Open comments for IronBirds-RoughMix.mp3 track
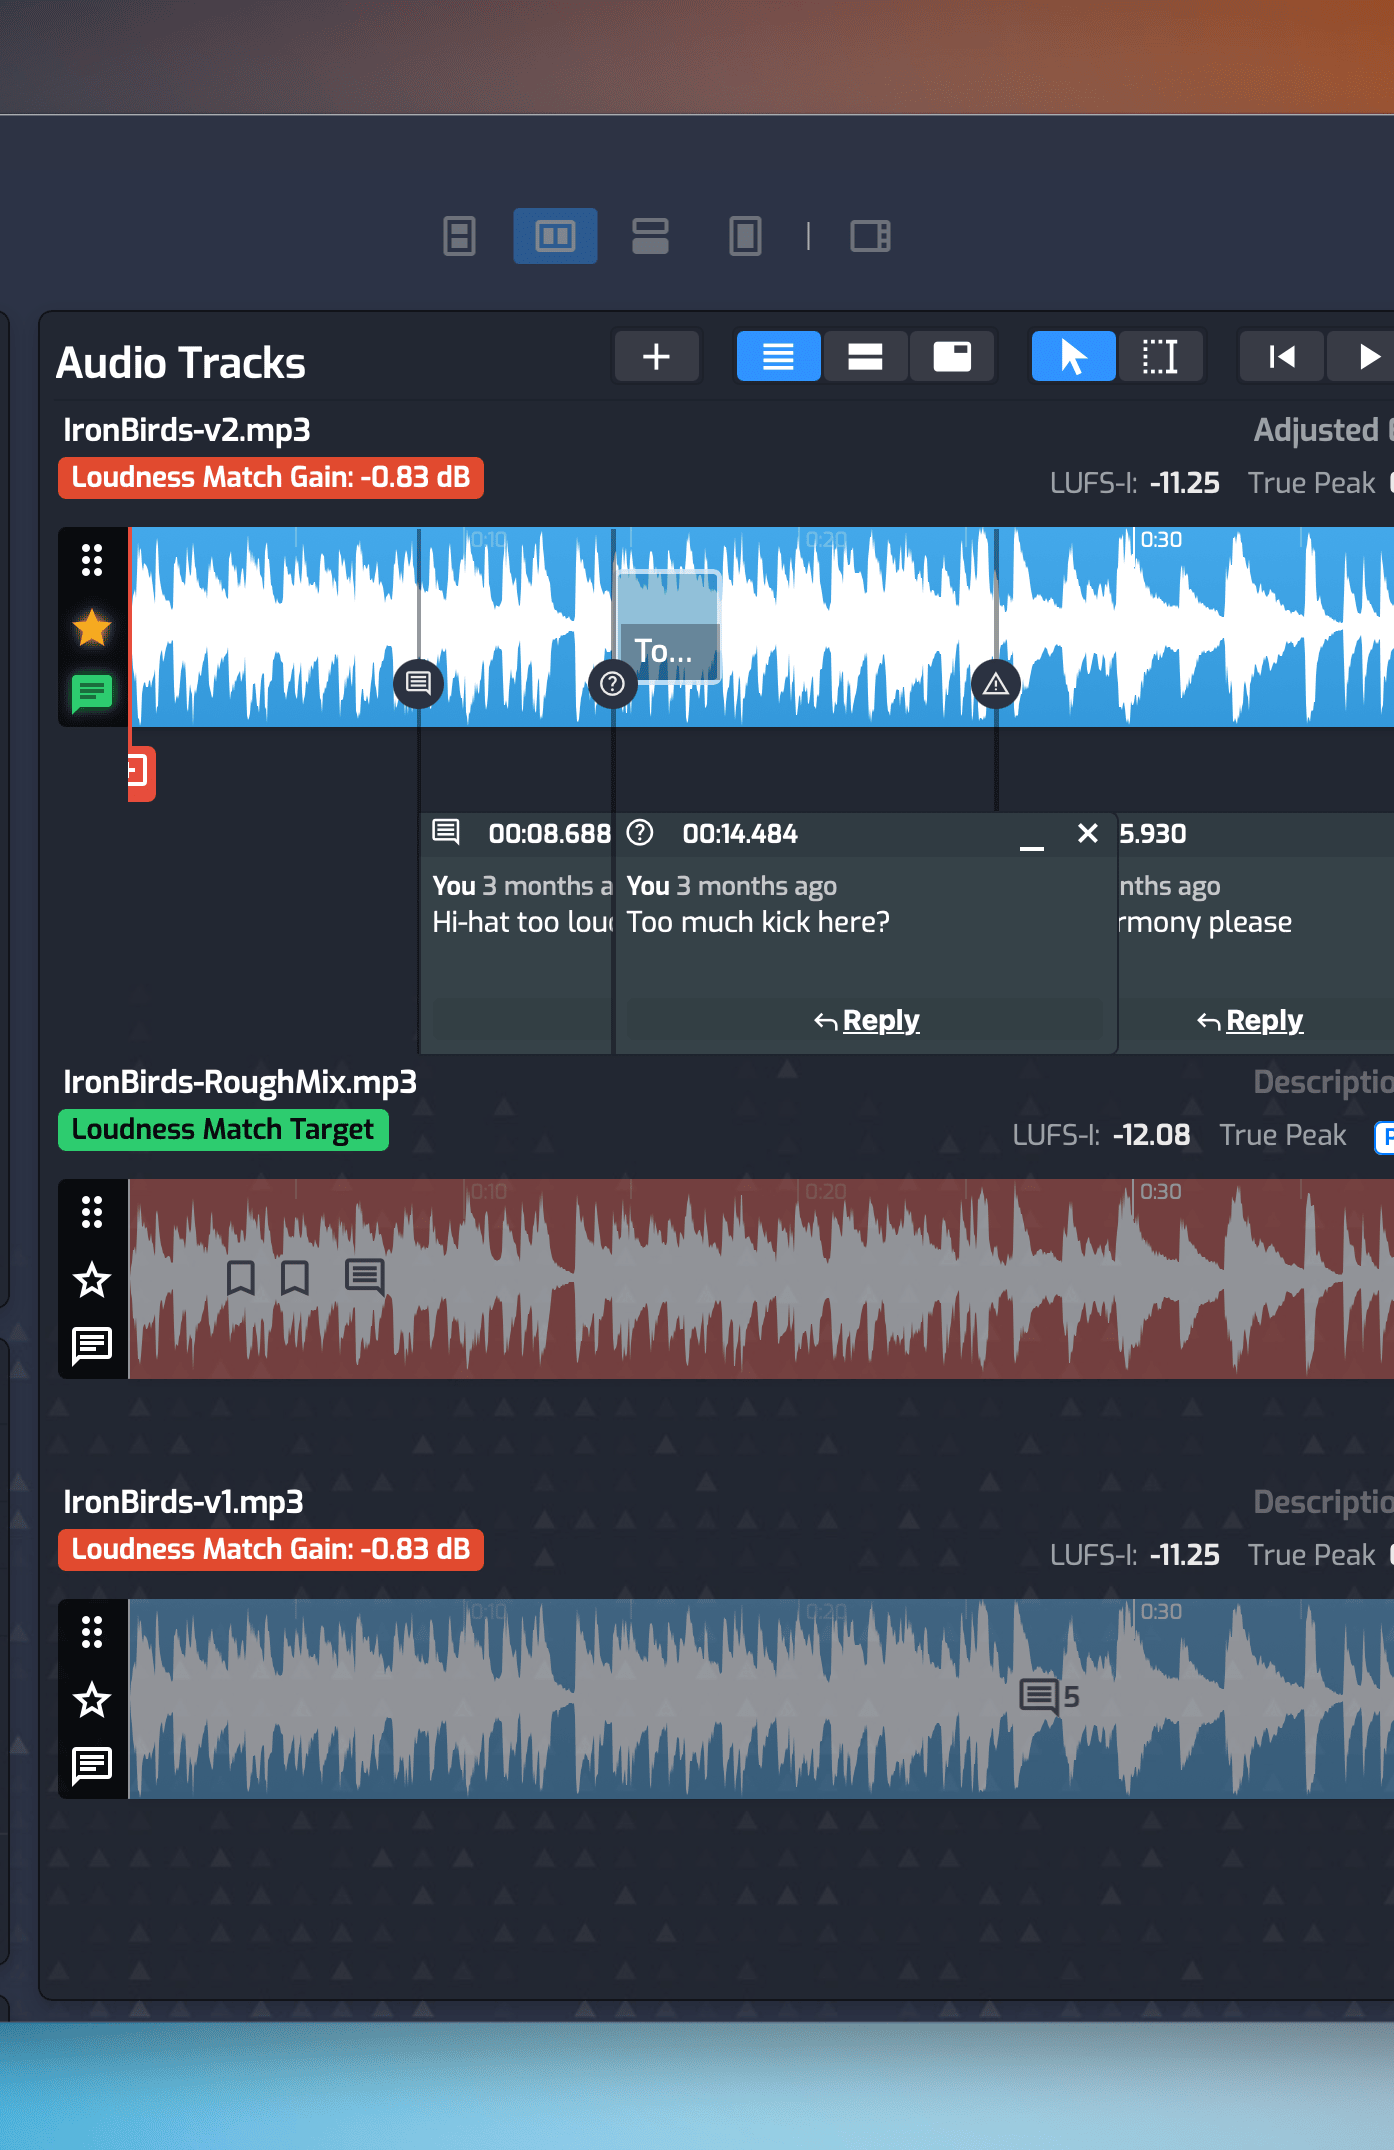The width and height of the screenshot is (1394, 2150). (92, 1346)
